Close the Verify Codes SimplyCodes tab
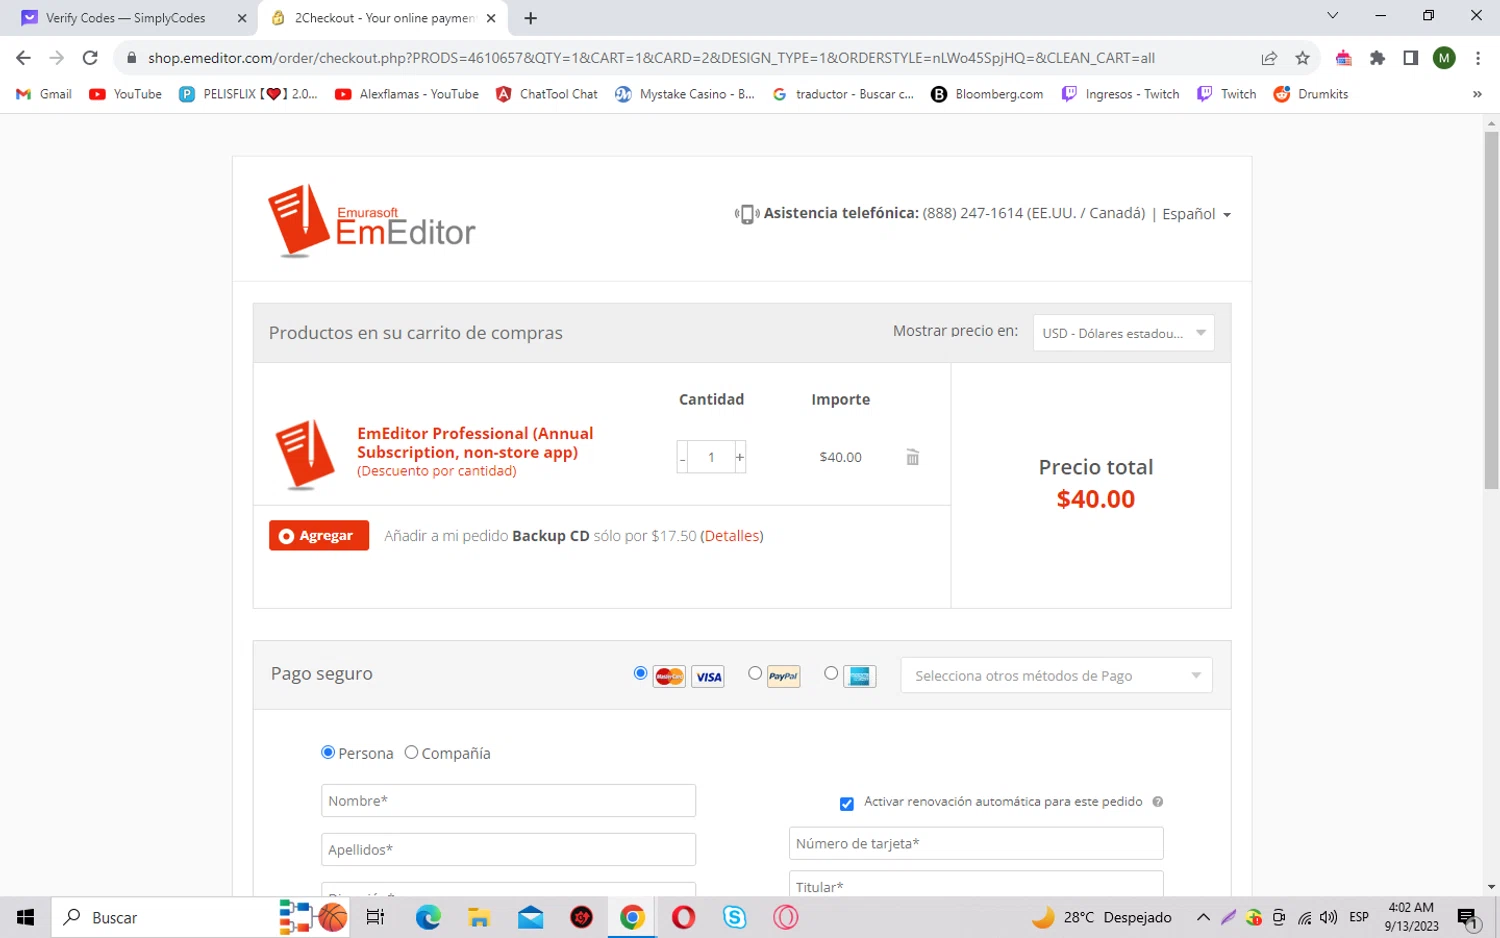Viewport: 1500px width, 938px height. (242, 18)
